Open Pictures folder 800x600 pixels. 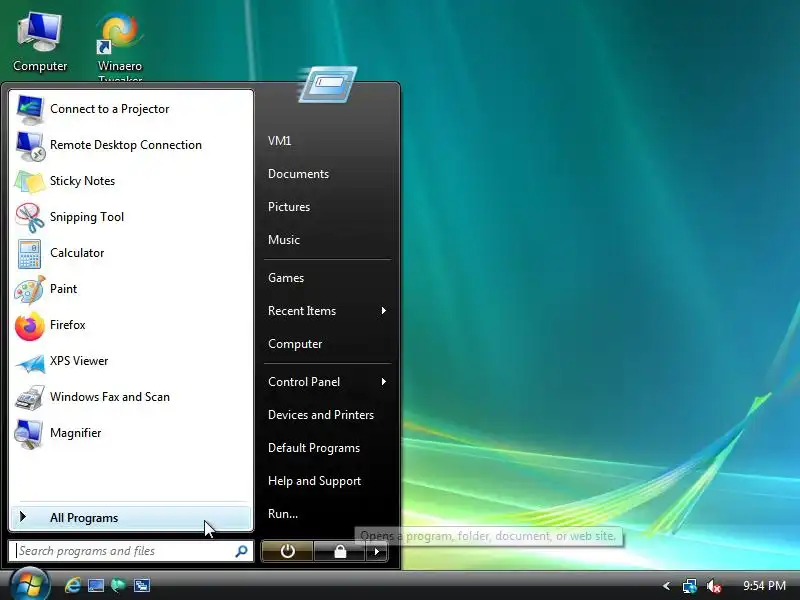289,207
